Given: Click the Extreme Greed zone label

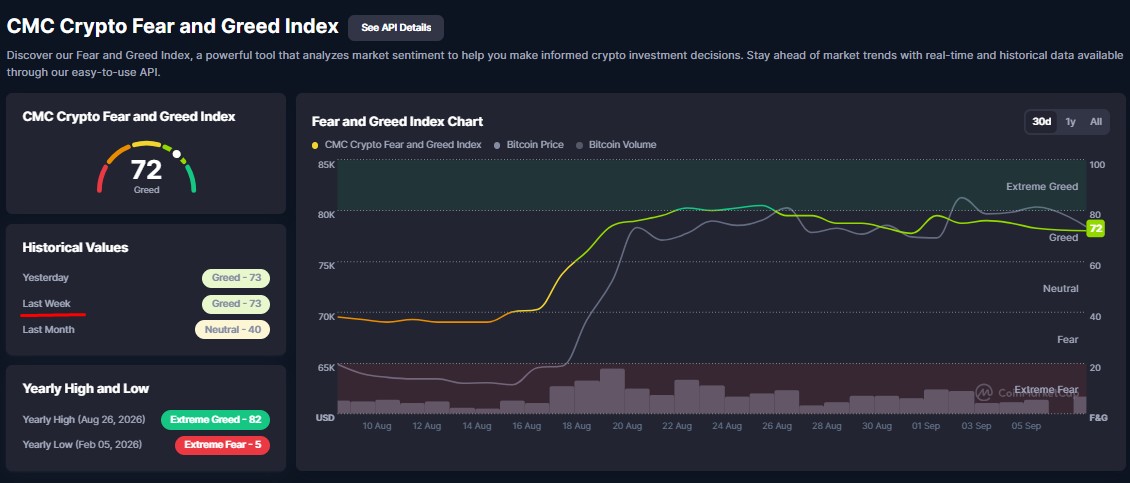Looking at the screenshot, I should tap(1042, 187).
